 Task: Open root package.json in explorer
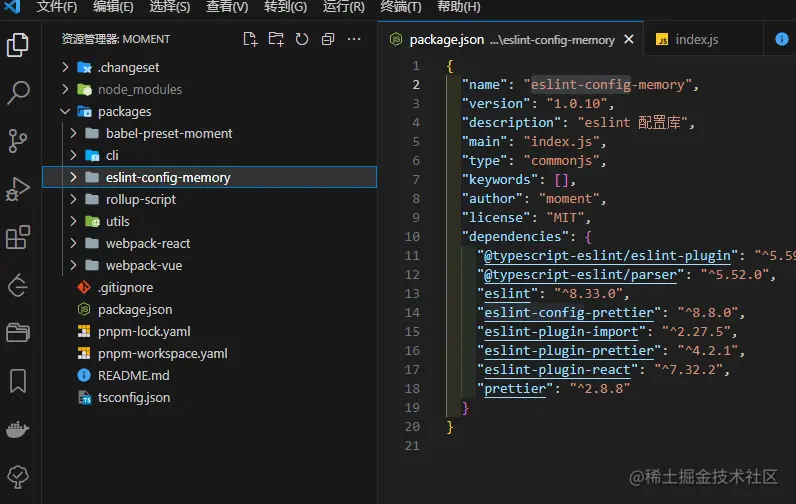pyautogui.click(x=135, y=309)
